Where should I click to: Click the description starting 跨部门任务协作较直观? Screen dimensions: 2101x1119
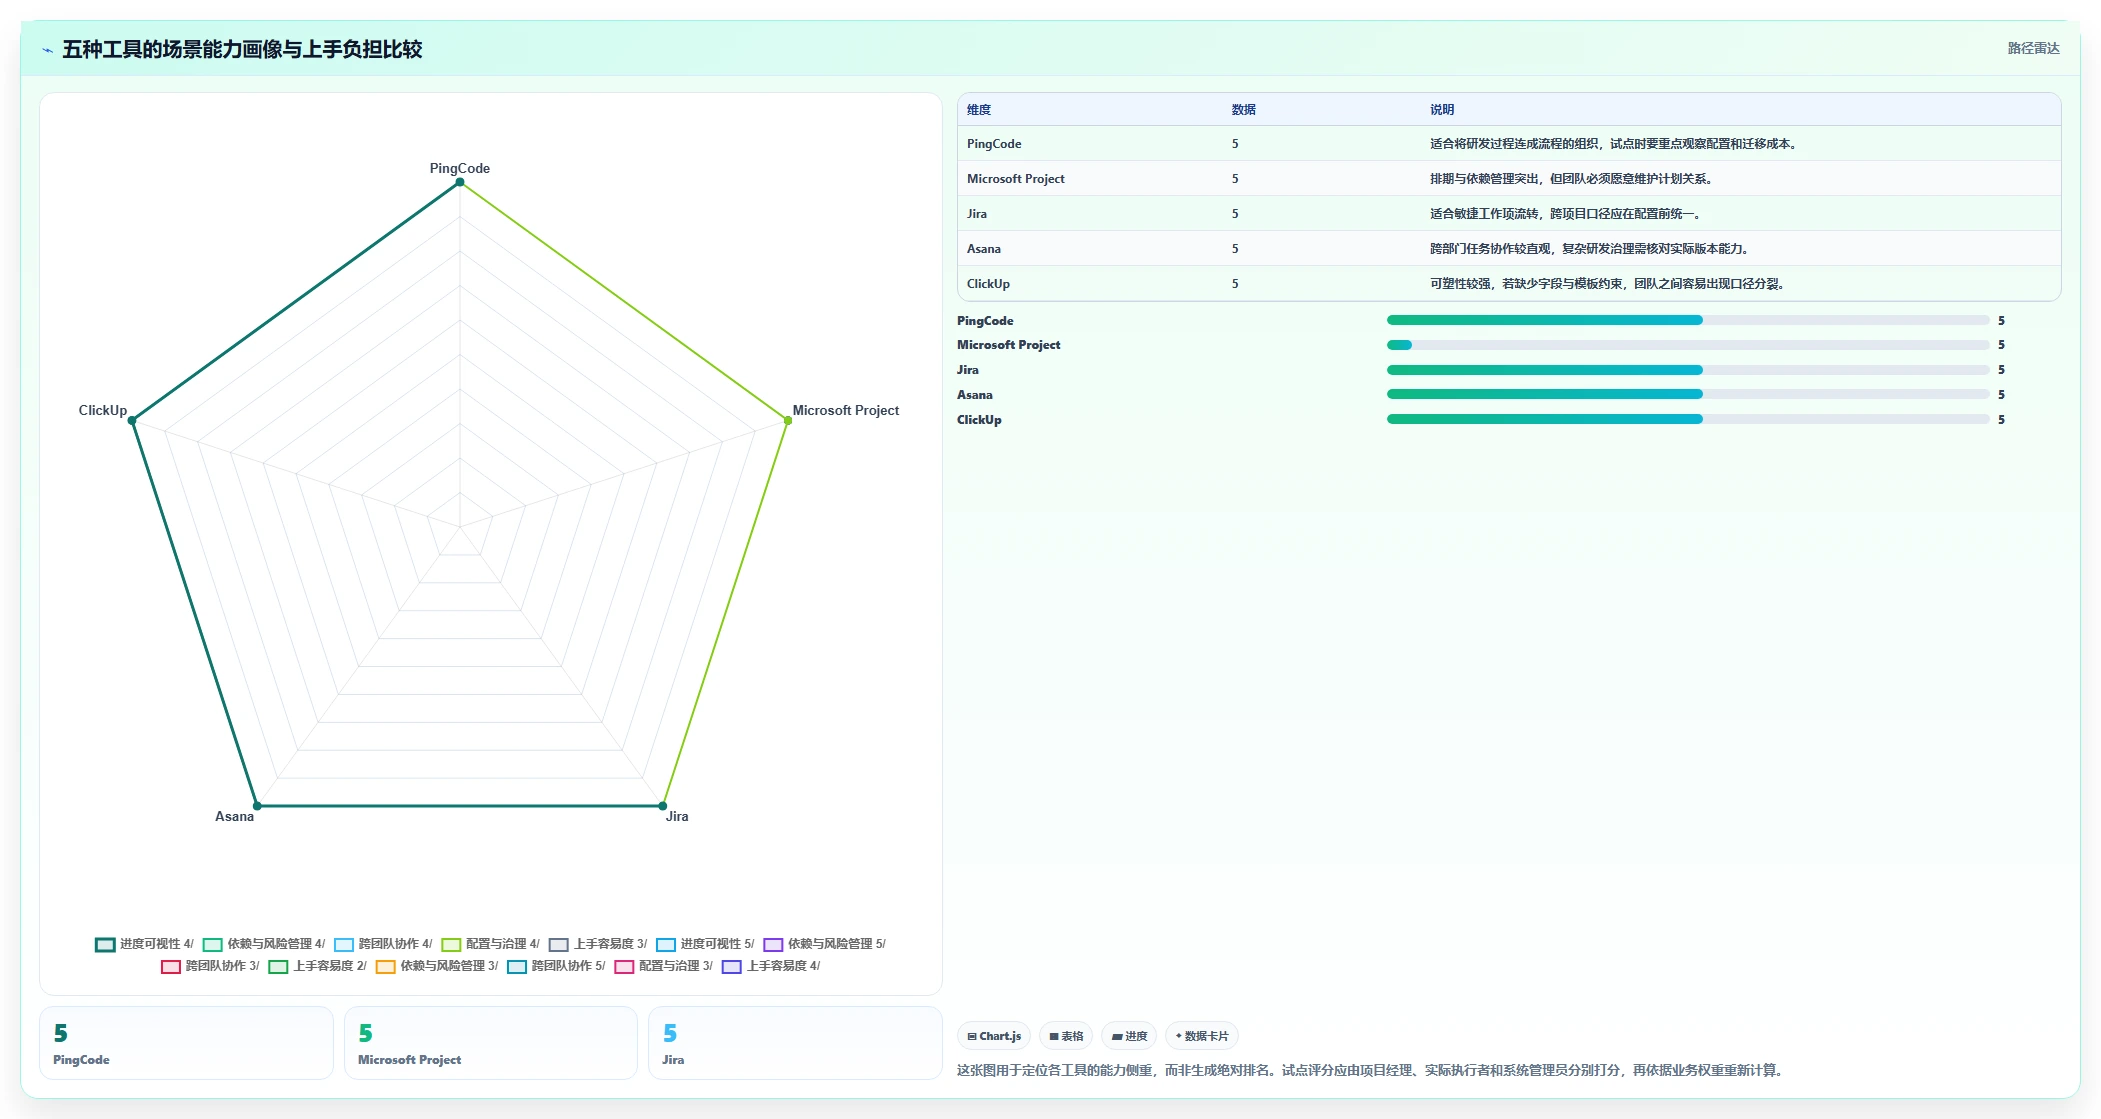(1591, 249)
